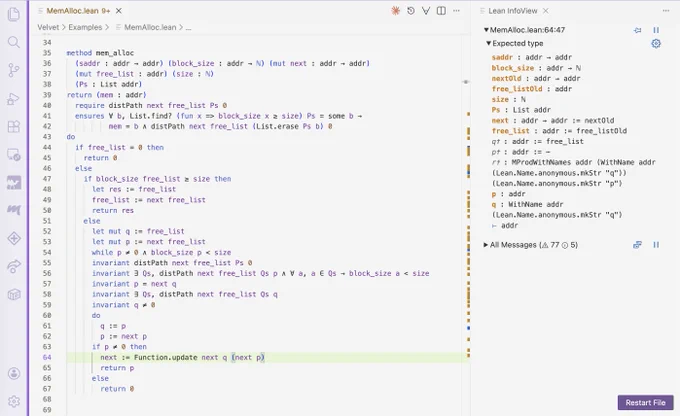The width and height of the screenshot is (680, 416).
Task: Click 'method mem_alloc' on line 35
Action: [x=100, y=53]
